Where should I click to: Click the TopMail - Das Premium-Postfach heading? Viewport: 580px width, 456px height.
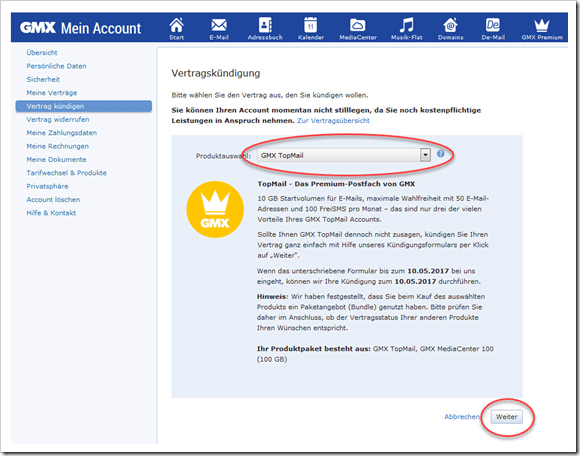point(336,184)
